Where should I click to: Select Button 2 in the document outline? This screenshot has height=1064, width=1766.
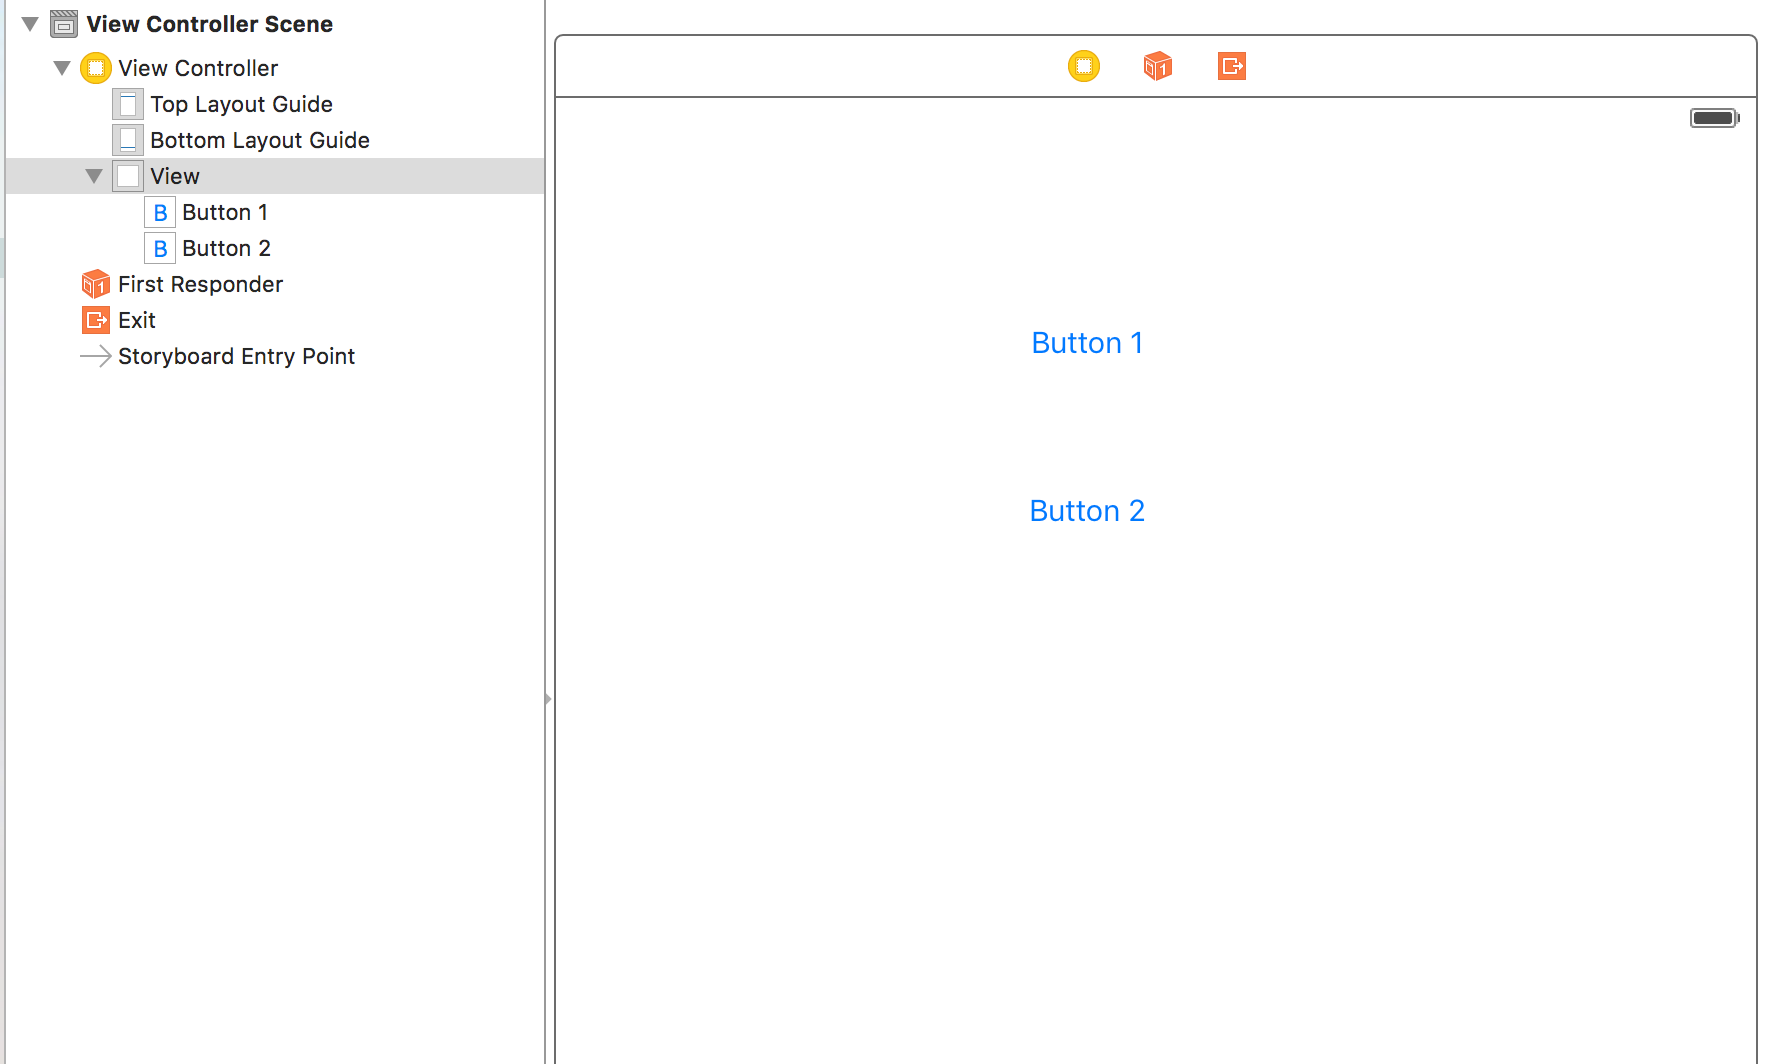point(226,247)
